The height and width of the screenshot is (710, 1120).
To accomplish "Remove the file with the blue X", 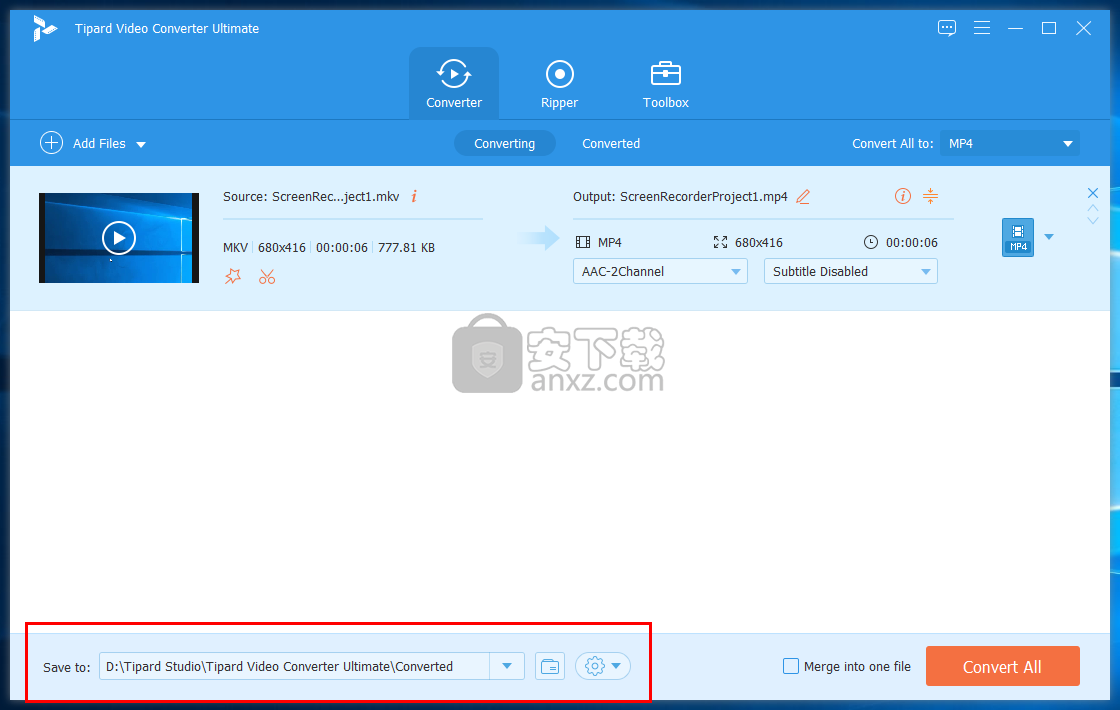I will 1092,193.
